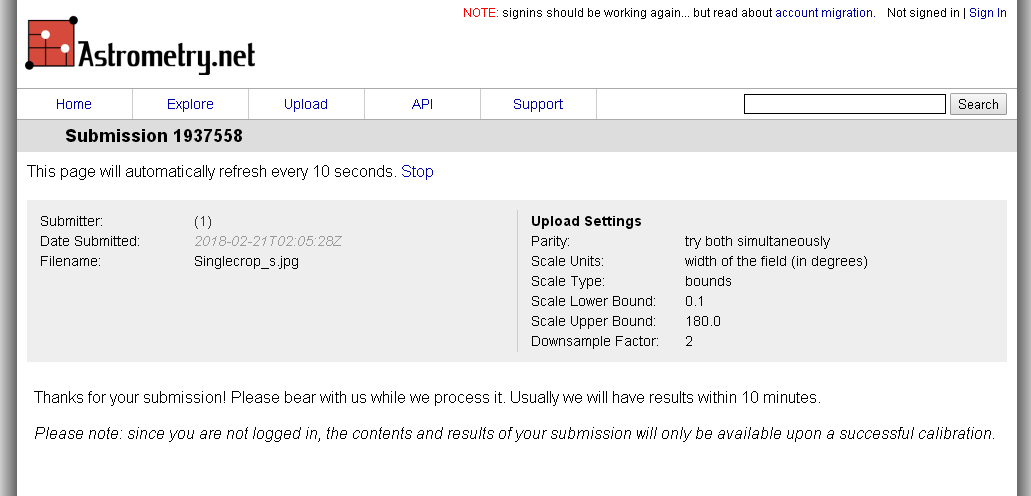Stop the automatic page refresh
The height and width of the screenshot is (496, 1031).
417,172
